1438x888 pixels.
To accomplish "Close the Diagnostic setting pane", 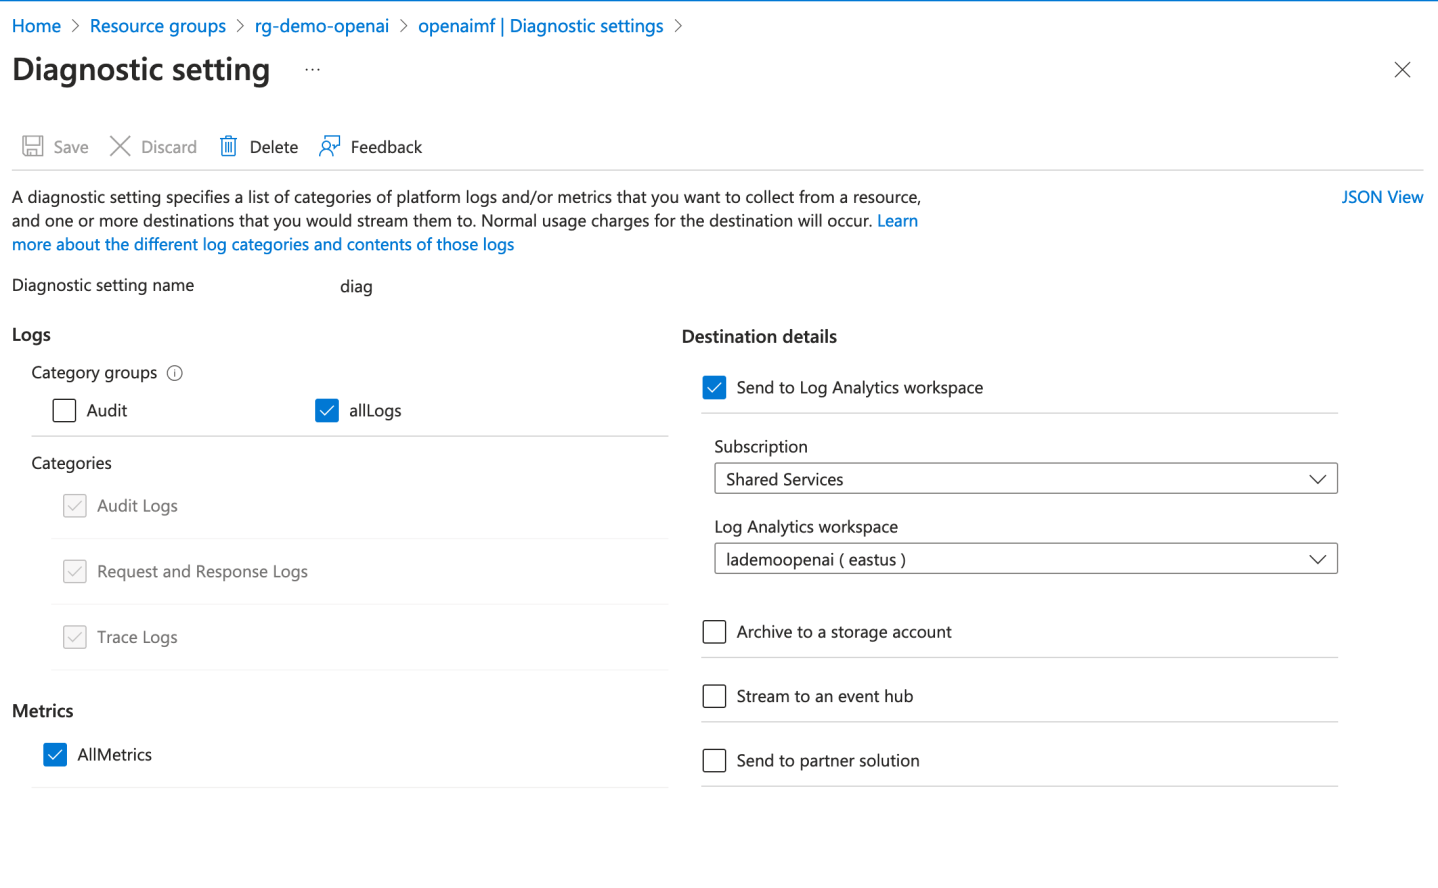I will tap(1402, 70).
